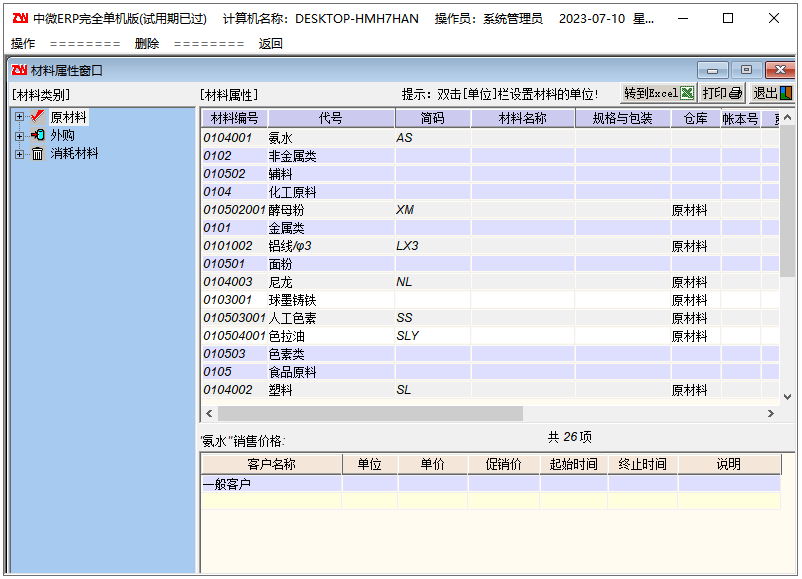This screenshot has width=802, height=579.
Task: Close the 材料属性窗口 with red X
Action: [780, 70]
